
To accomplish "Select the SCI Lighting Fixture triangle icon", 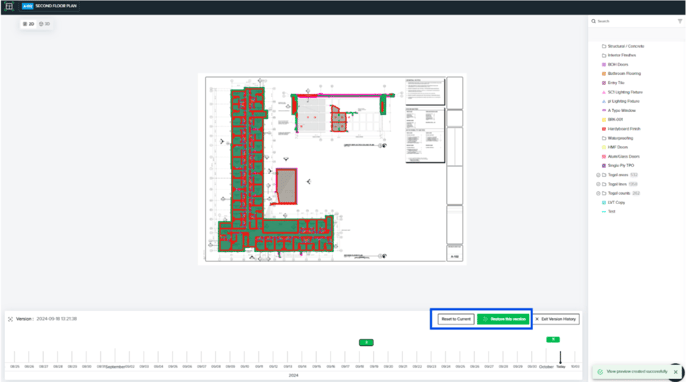I will point(604,92).
